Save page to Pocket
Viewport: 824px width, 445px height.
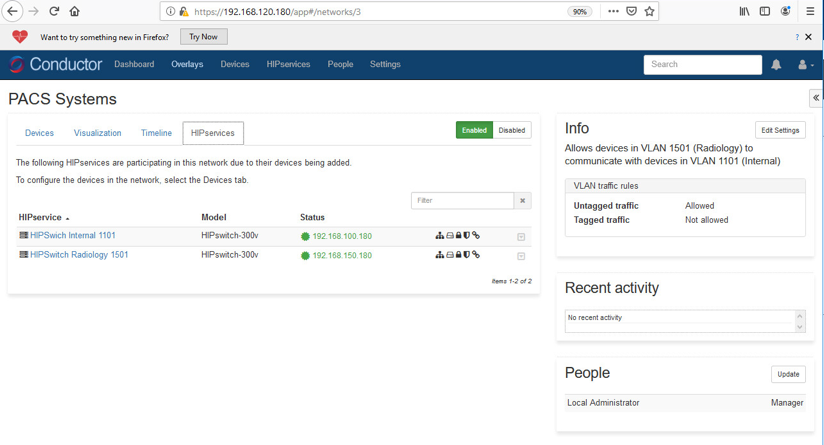631,12
